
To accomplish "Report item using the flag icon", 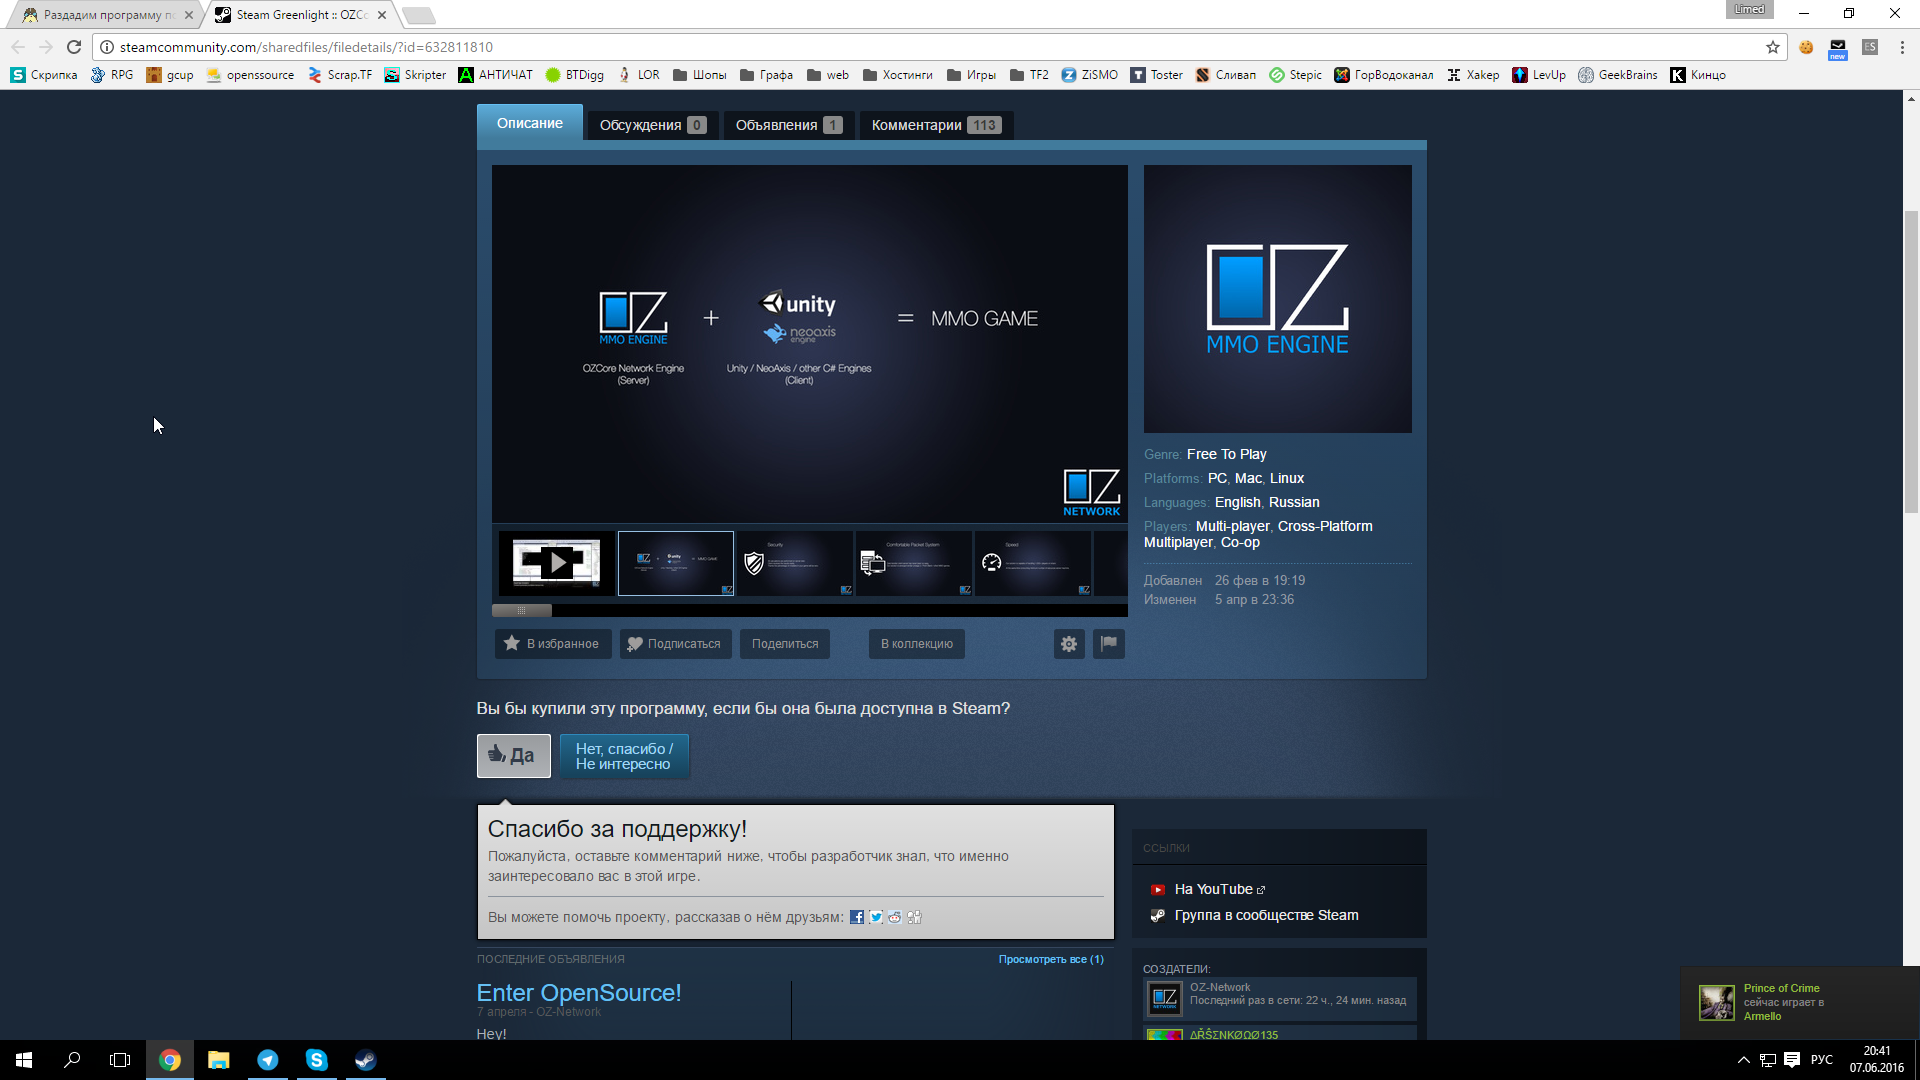I will 1109,644.
